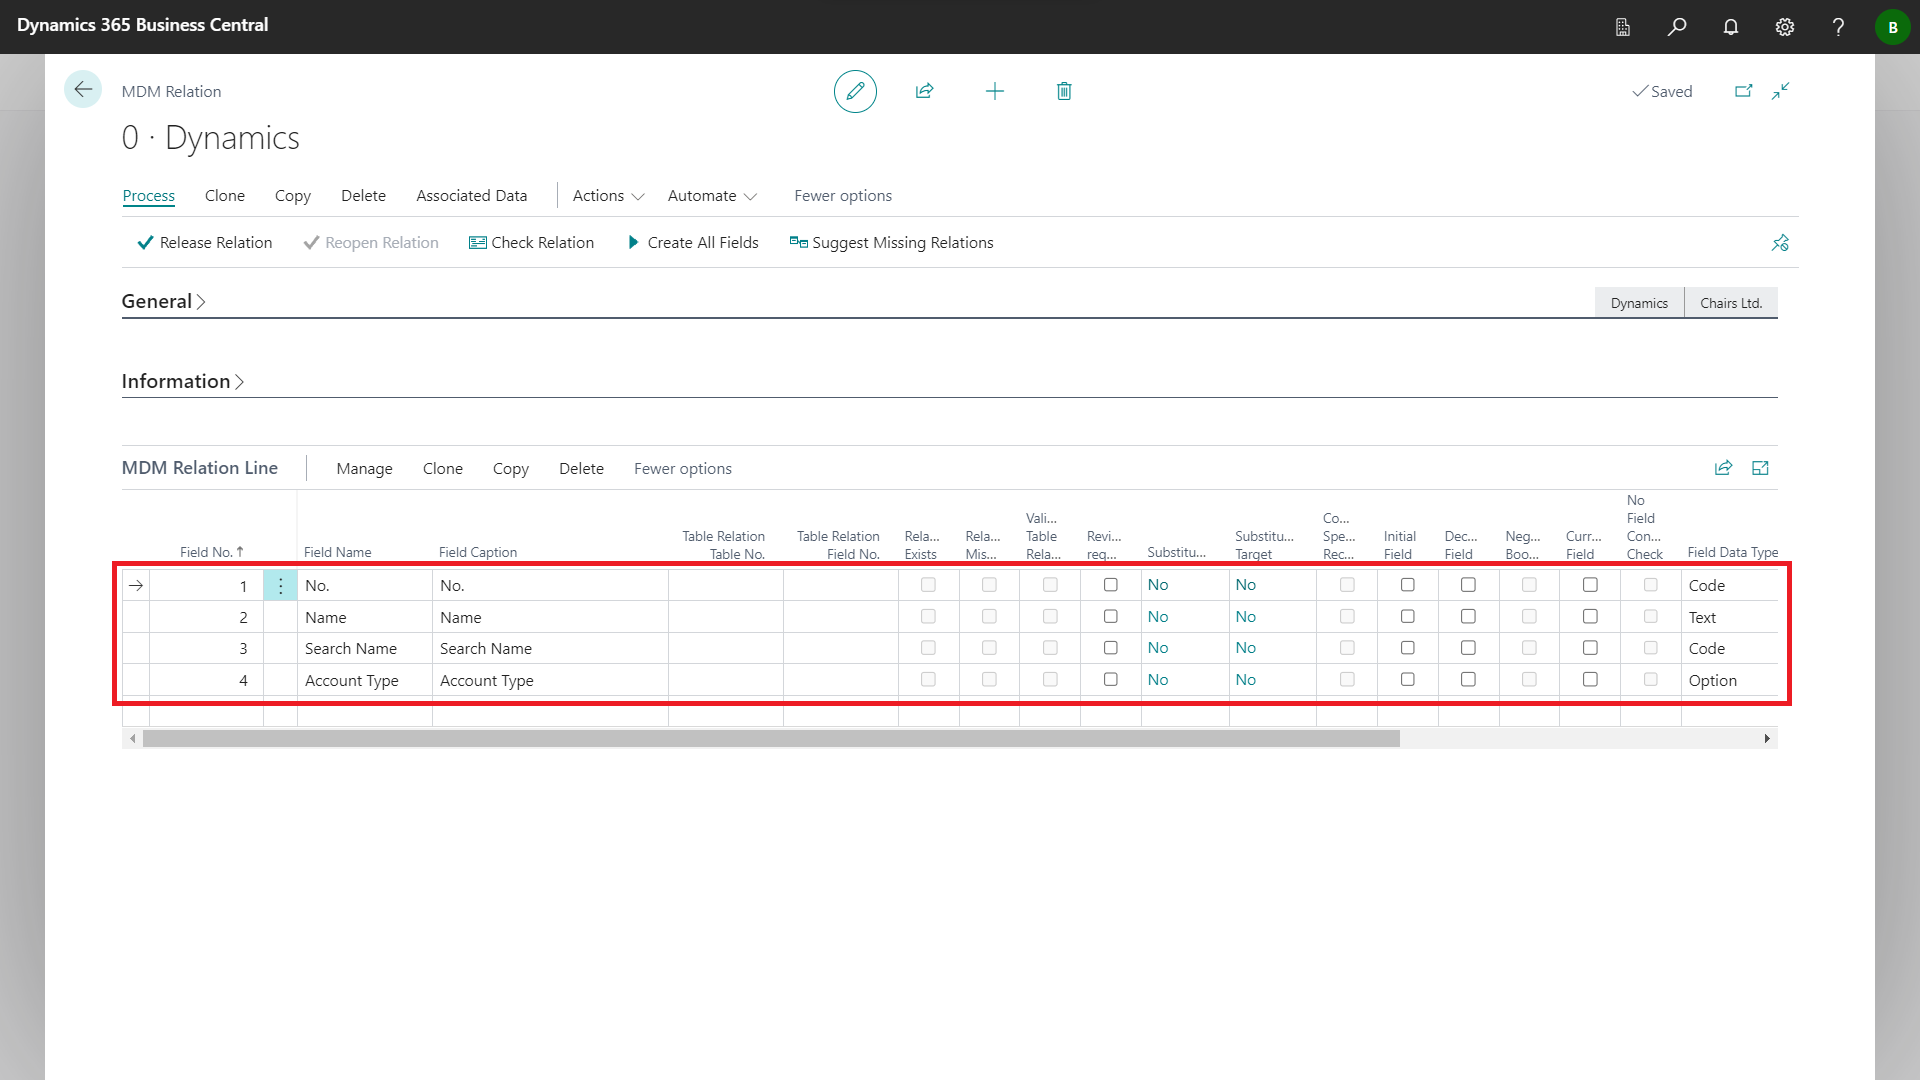
Task: Open the help question mark
Action: [1838, 27]
